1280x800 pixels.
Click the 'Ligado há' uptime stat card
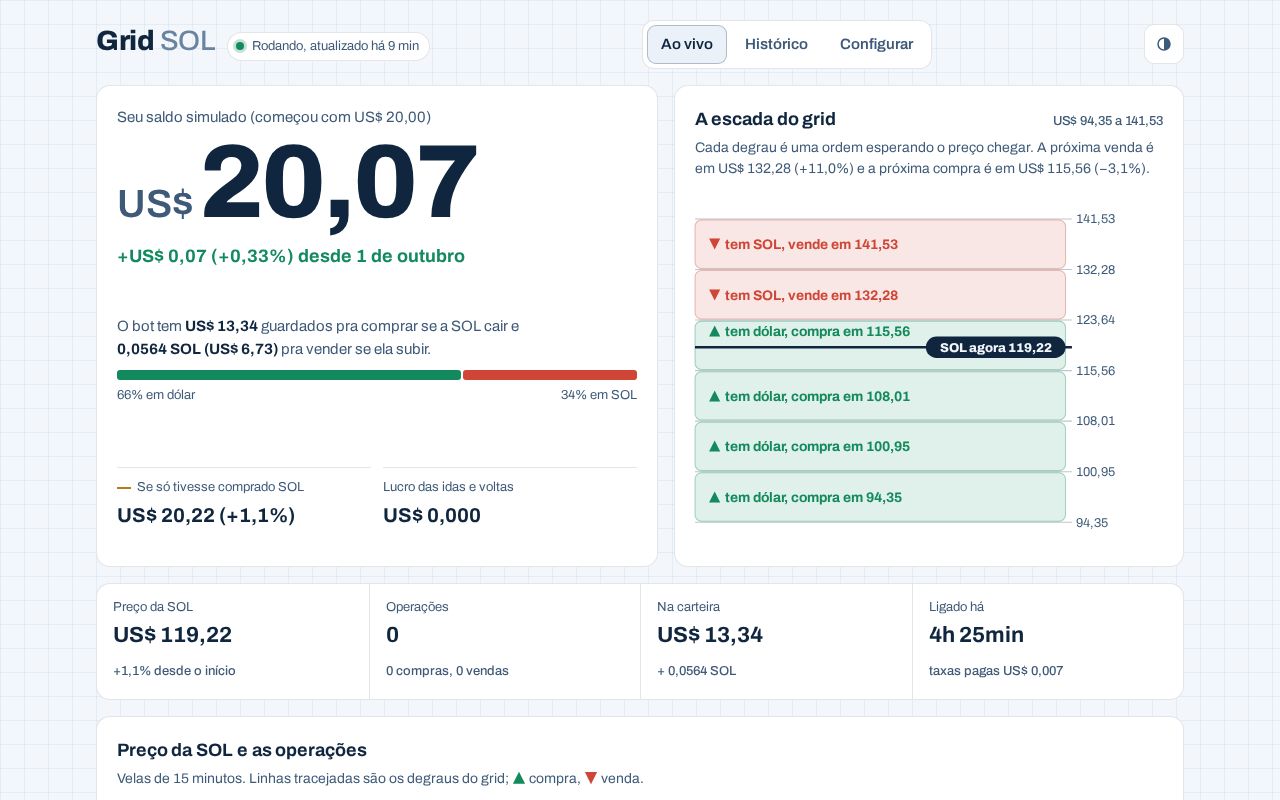pyautogui.click(x=1048, y=641)
